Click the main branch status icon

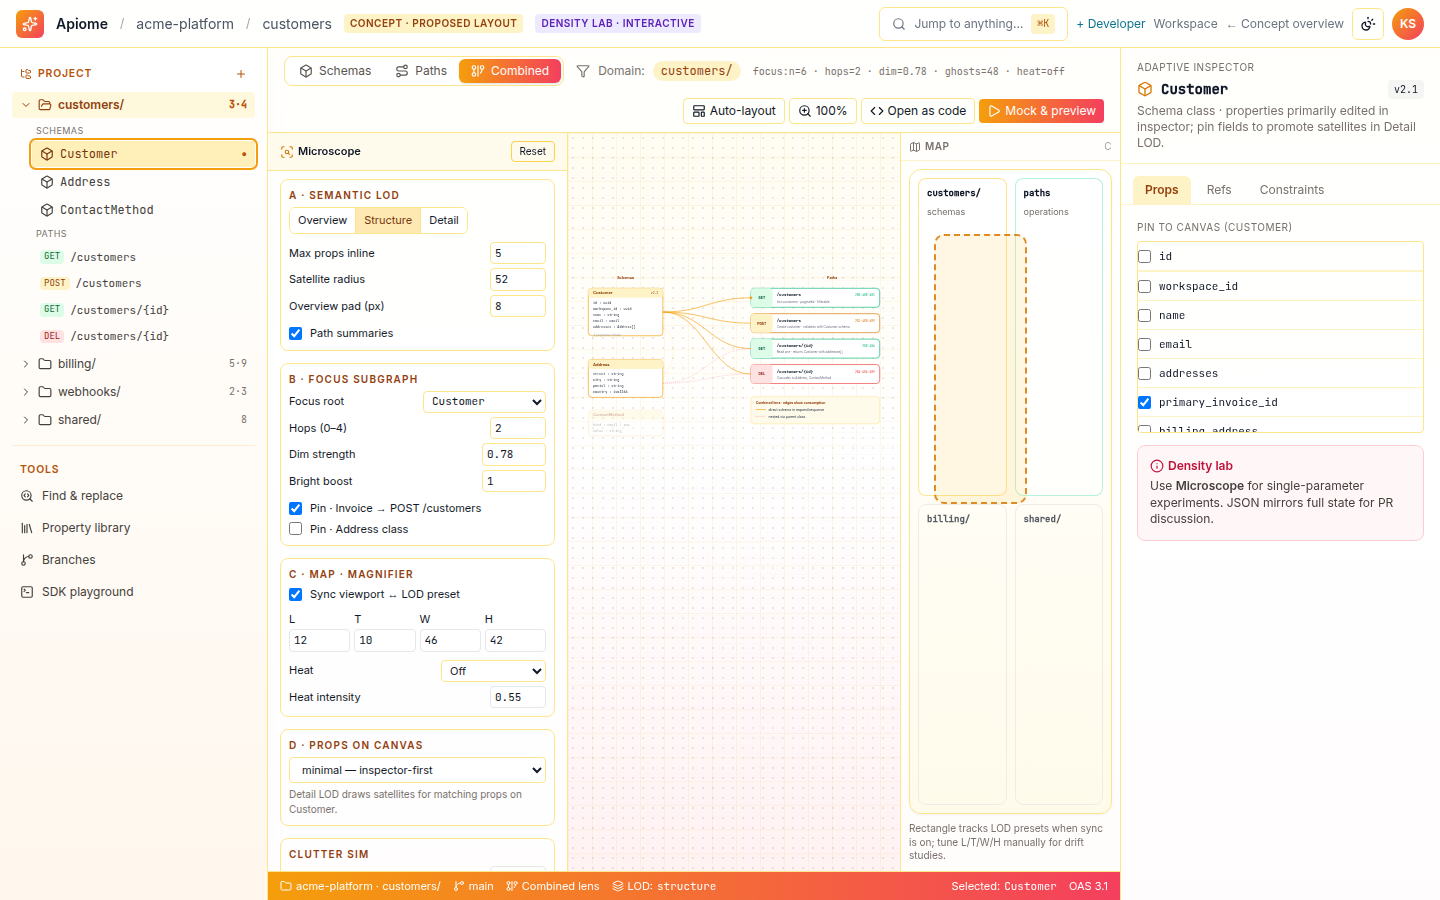(x=459, y=886)
